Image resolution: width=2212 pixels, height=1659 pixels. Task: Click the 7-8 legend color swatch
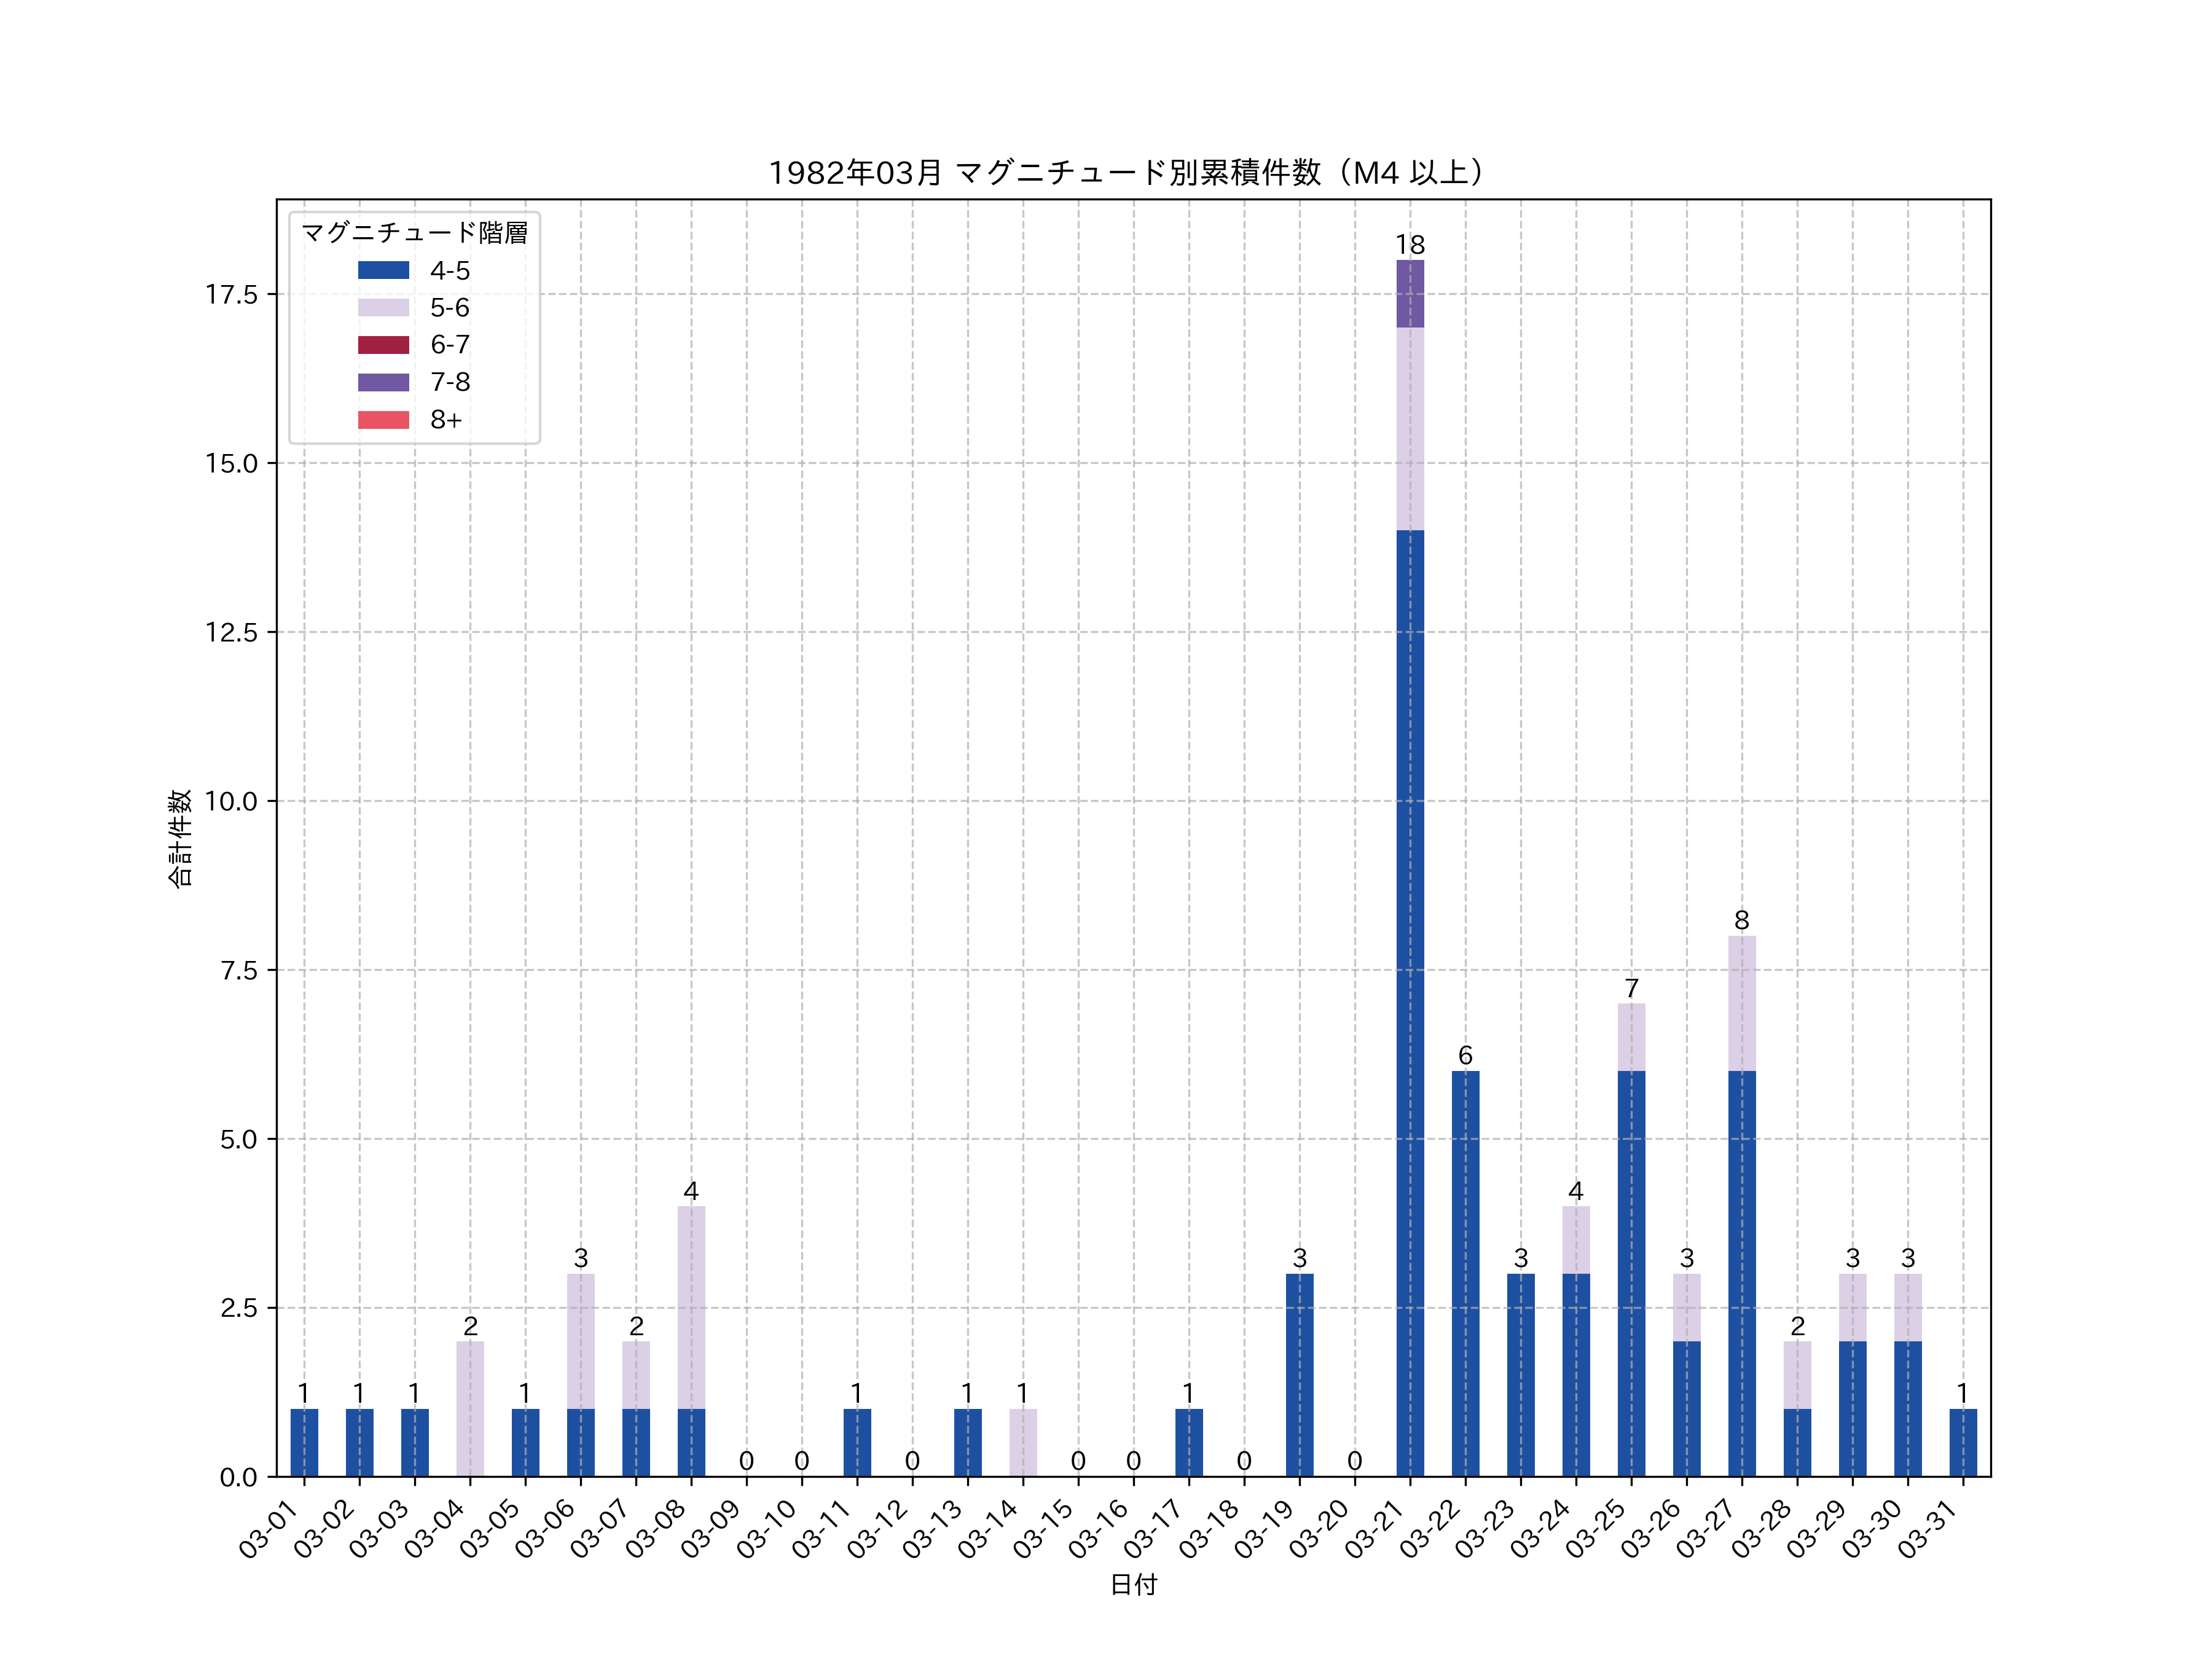(x=383, y=382)
